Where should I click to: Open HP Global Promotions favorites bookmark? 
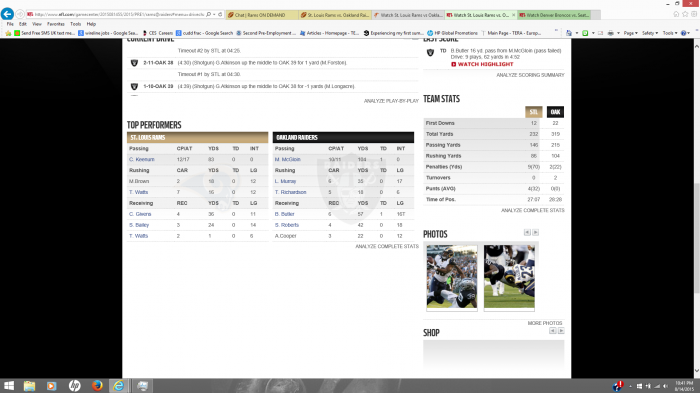pyautogui.click(x=452, y=33)
